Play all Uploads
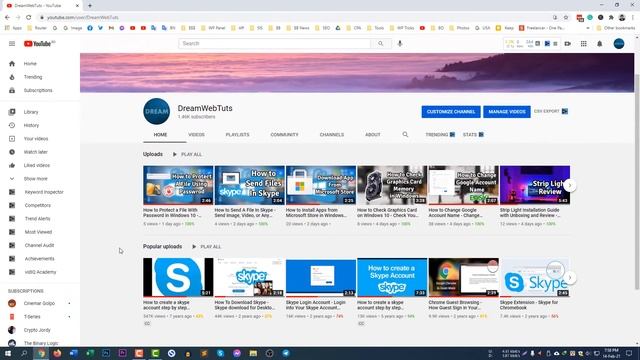This screenshot has width=640, height=360. pos(187,154)
